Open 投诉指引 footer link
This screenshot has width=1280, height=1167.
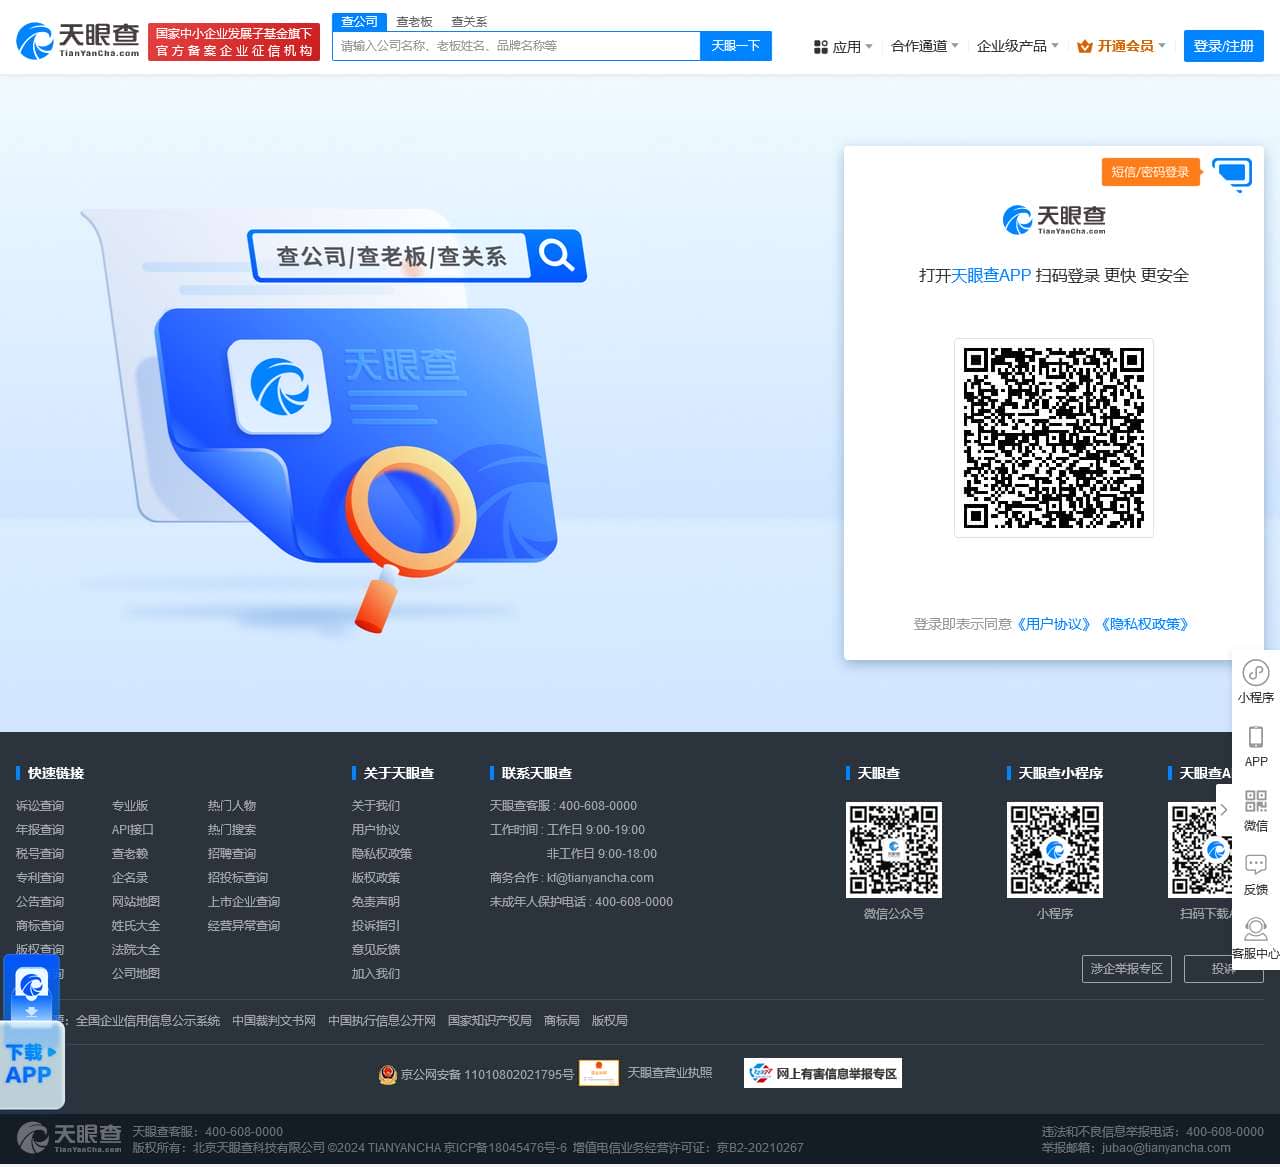pos(376,926)
